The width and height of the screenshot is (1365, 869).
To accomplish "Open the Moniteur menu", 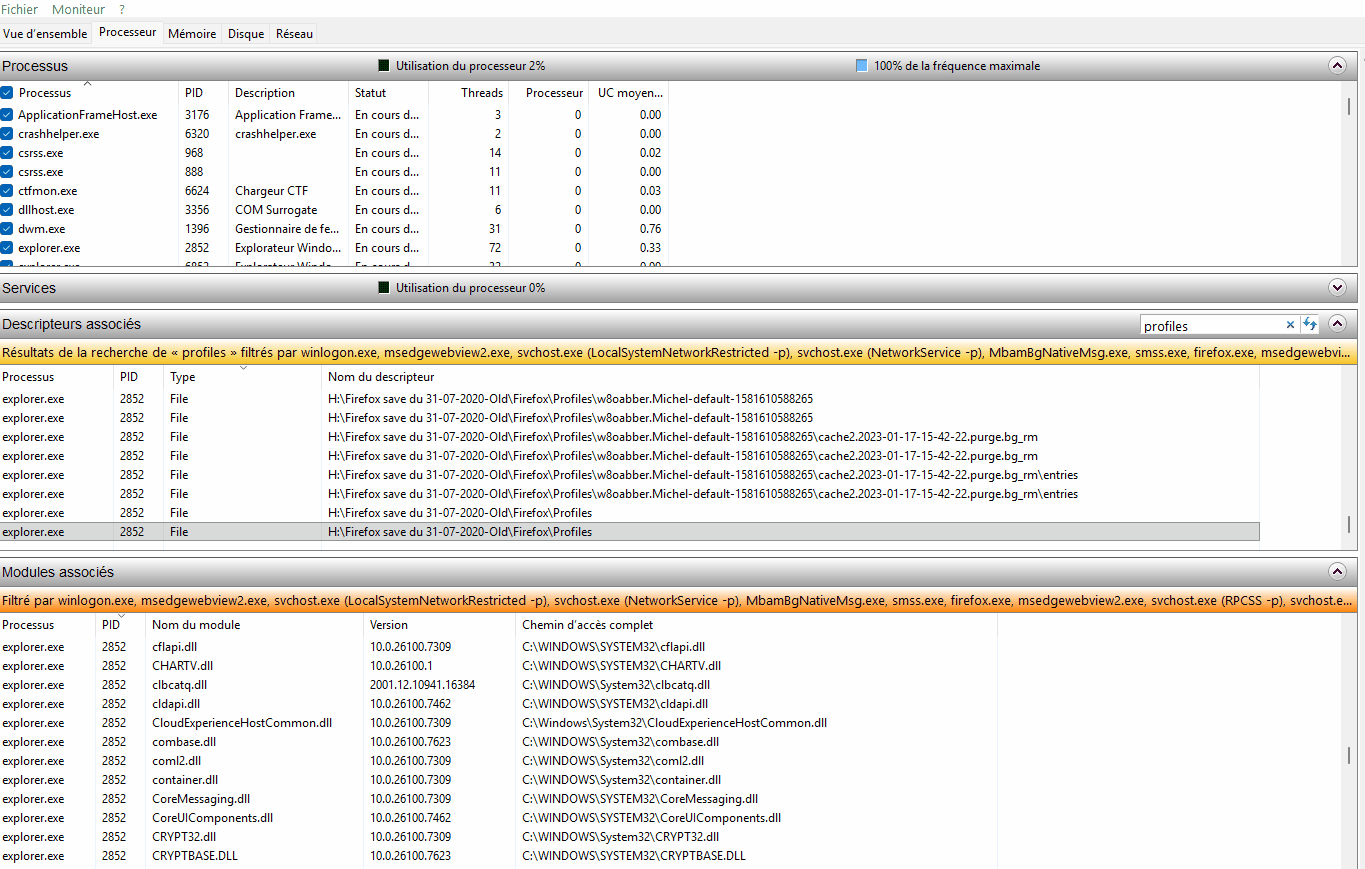I will pyautogui.click(x=78, y=9).
